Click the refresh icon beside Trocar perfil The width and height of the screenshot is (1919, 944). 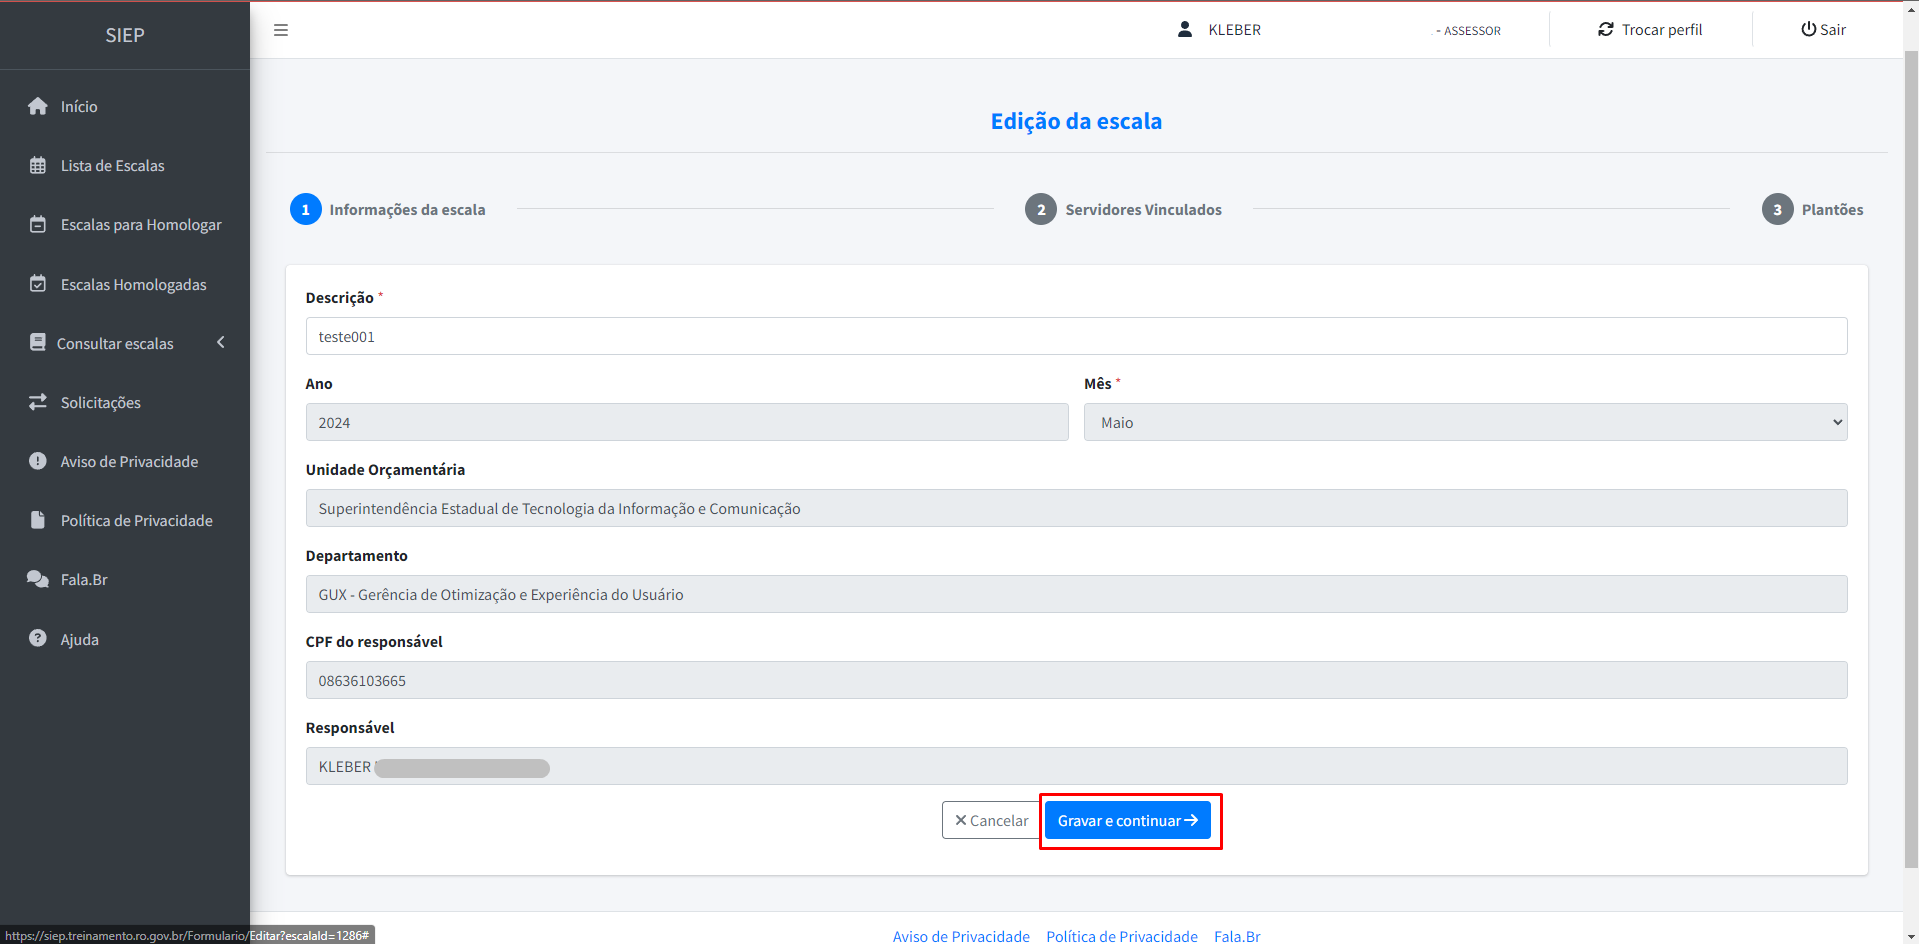[x=1606, y=29]
